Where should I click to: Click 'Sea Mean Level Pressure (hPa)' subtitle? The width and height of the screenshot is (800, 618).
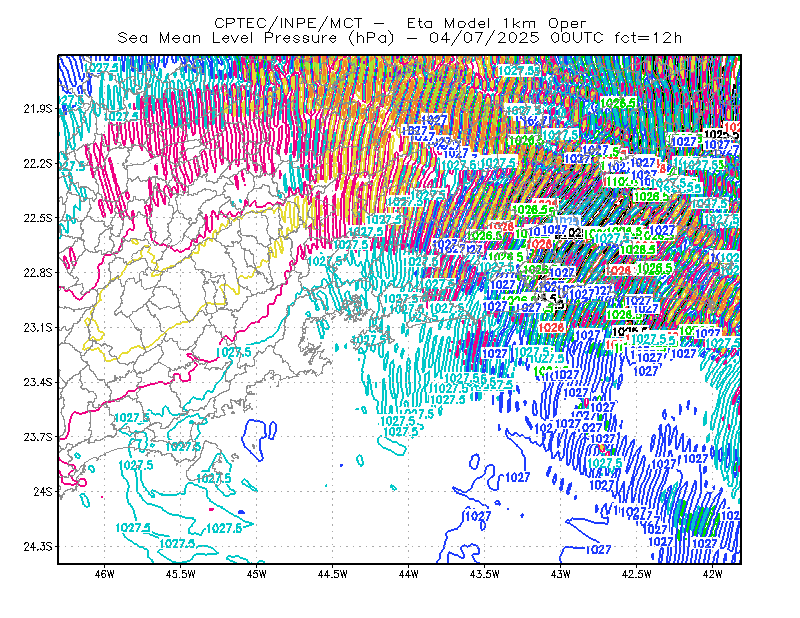[x=256, y=38]
